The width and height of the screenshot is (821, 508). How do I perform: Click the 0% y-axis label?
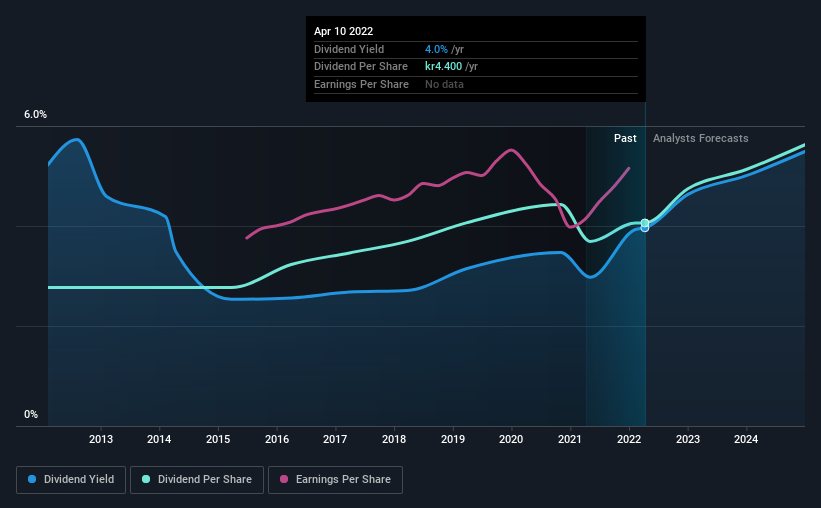pos(31,414)
